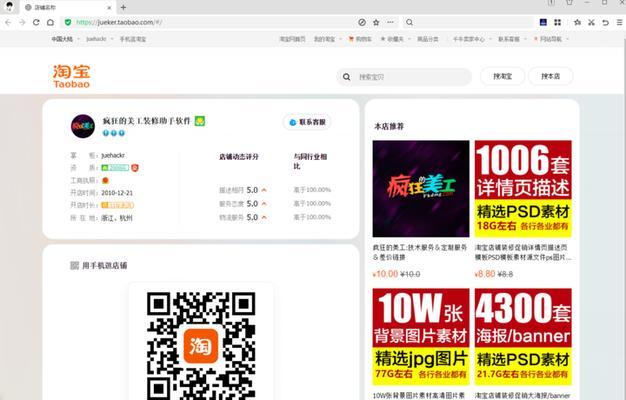This screenshot has width=626, height=400.
Task: Click the ¥8.80 product price
Action: (x=485, y=274)
